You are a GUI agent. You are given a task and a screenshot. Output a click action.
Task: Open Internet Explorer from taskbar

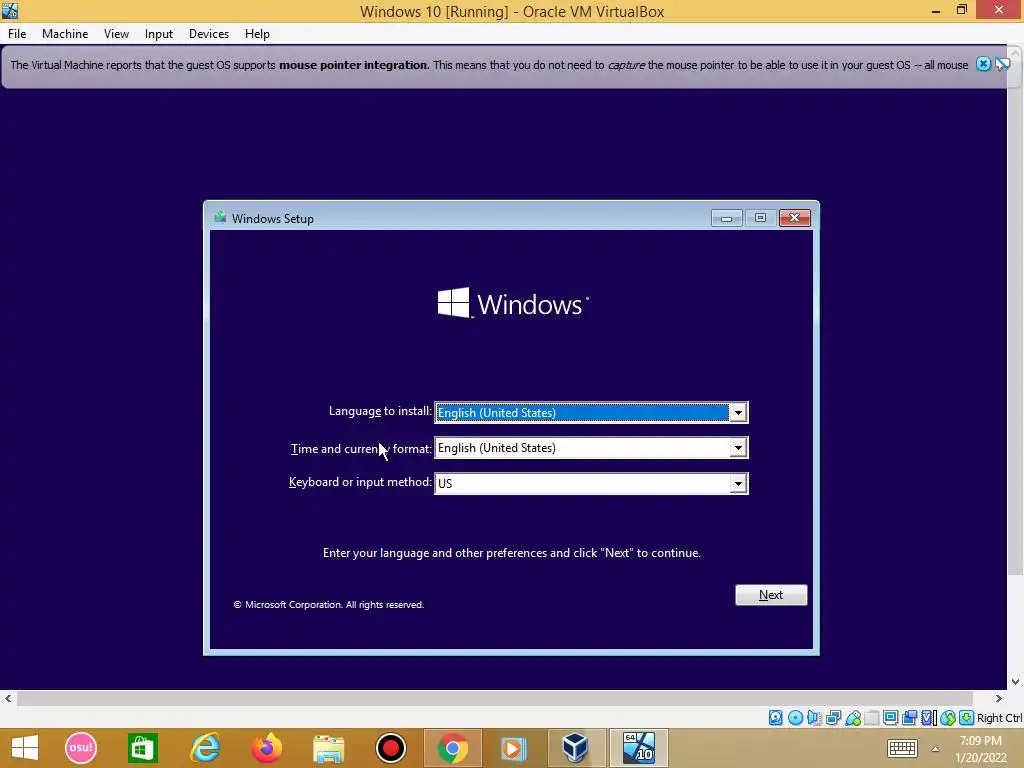(205, 748)
